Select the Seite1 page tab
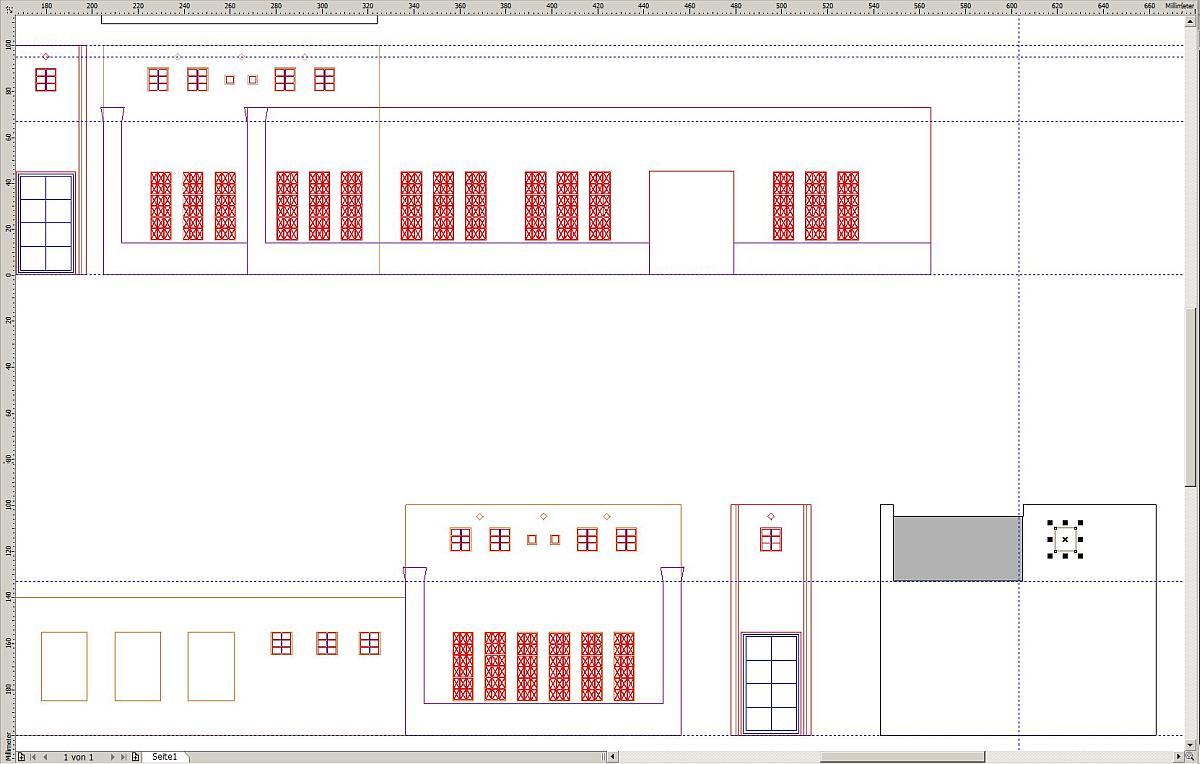 [164, 757]
